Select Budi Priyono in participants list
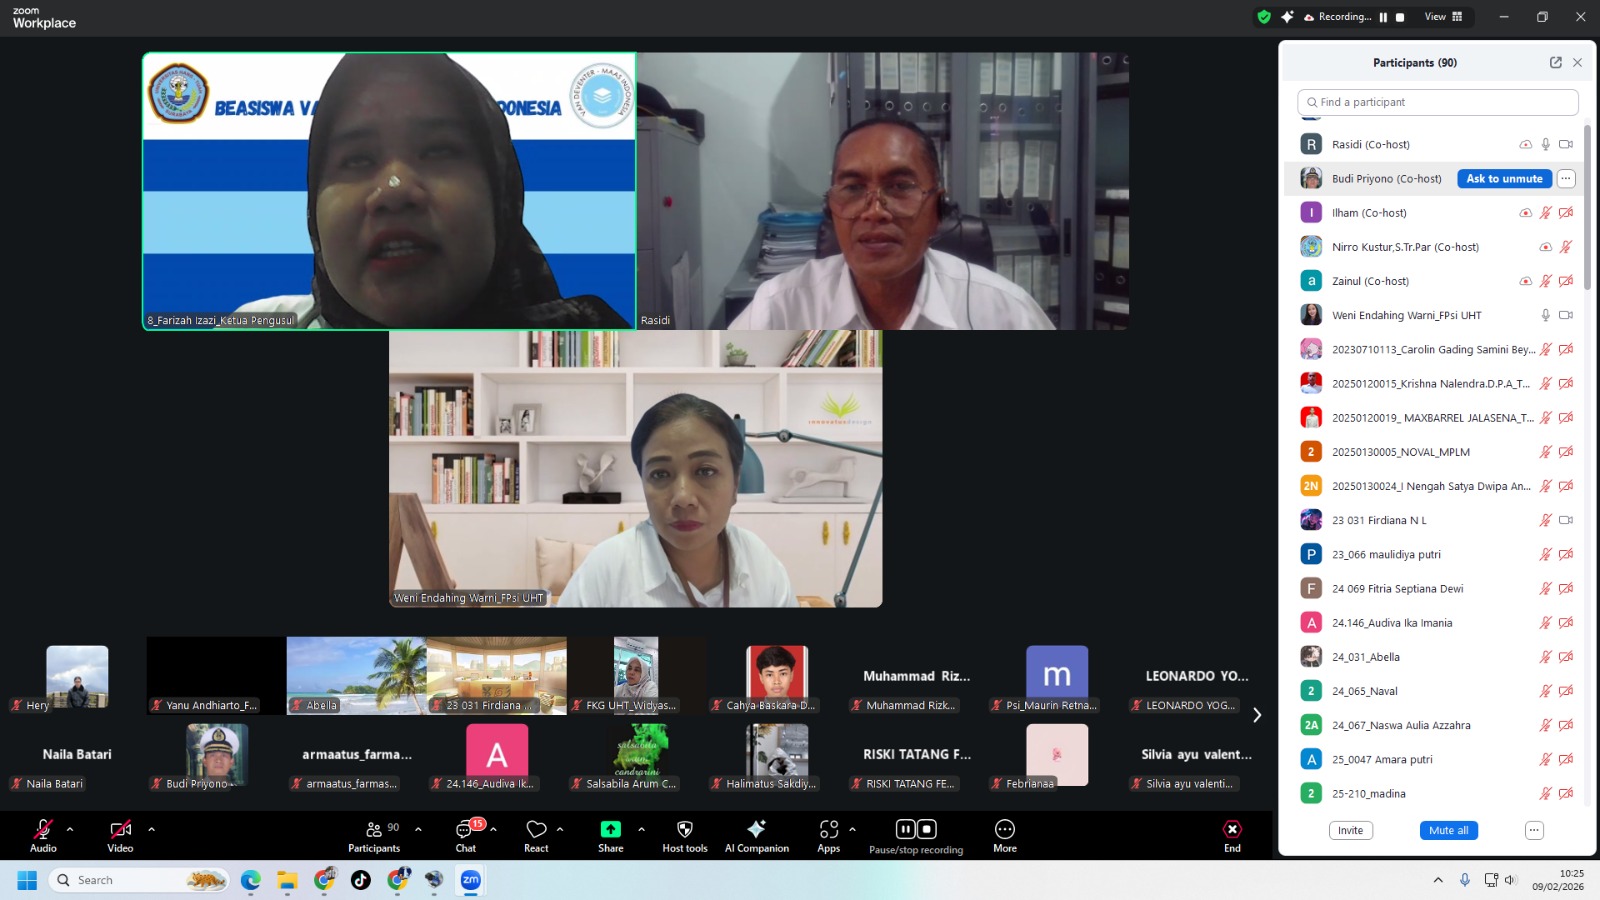The width and height of the screenshot is (1600, 900). (1386, 179)
